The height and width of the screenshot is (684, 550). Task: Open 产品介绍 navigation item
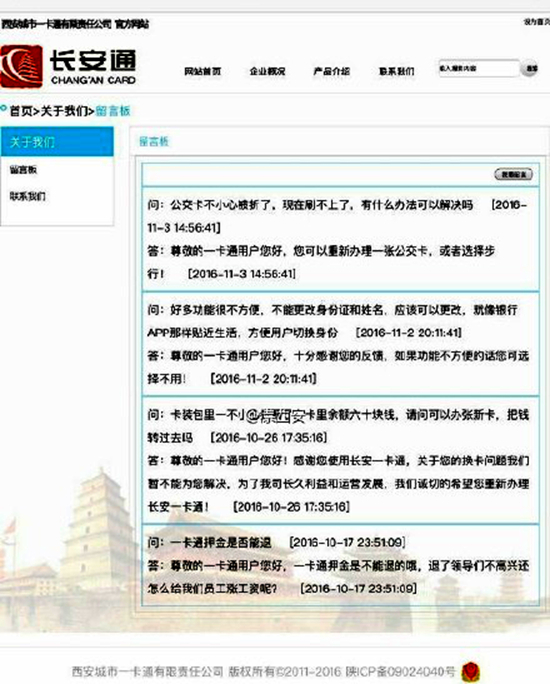click(x=331, y=71)
